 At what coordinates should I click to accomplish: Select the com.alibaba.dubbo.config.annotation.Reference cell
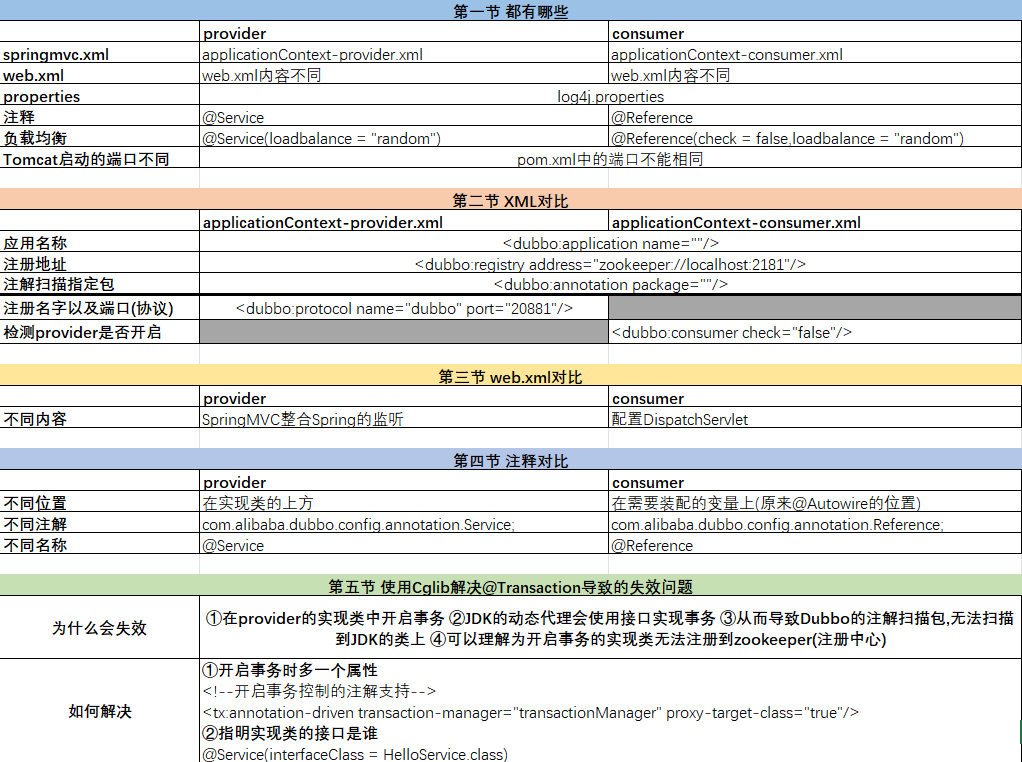tap(777, 525)
